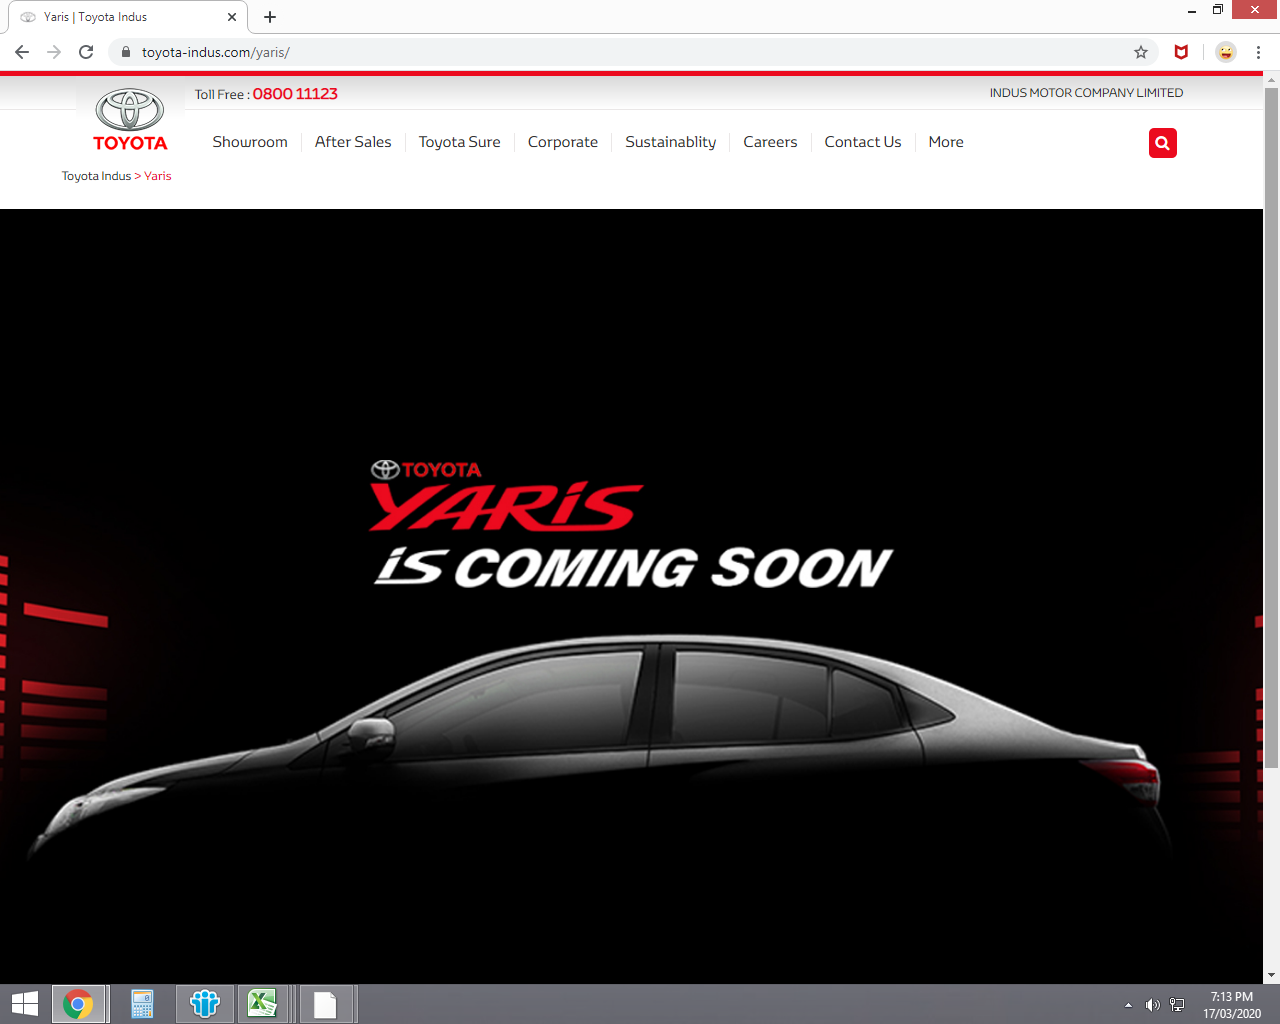Open the Chrome profile avatar
Viewport: 1280px width, 1024px height.
(1226, 52)
